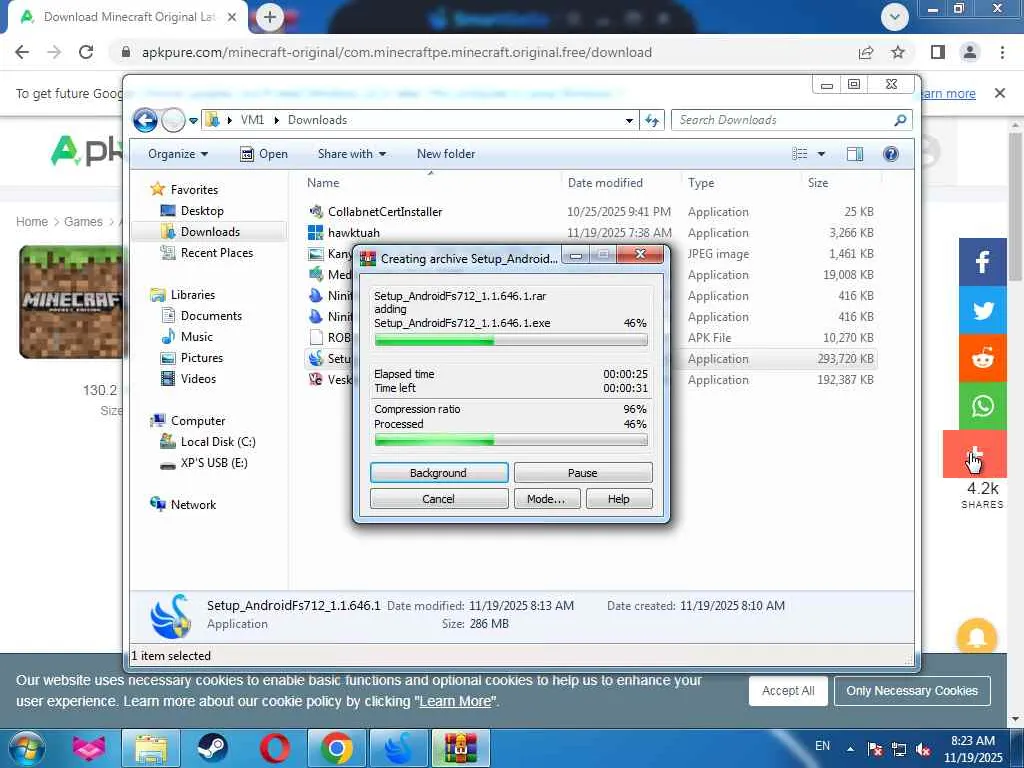Viewport: 1024px width, 768px height.
Task: Select Desktop in the navigation pane
Action: point(202,211)
